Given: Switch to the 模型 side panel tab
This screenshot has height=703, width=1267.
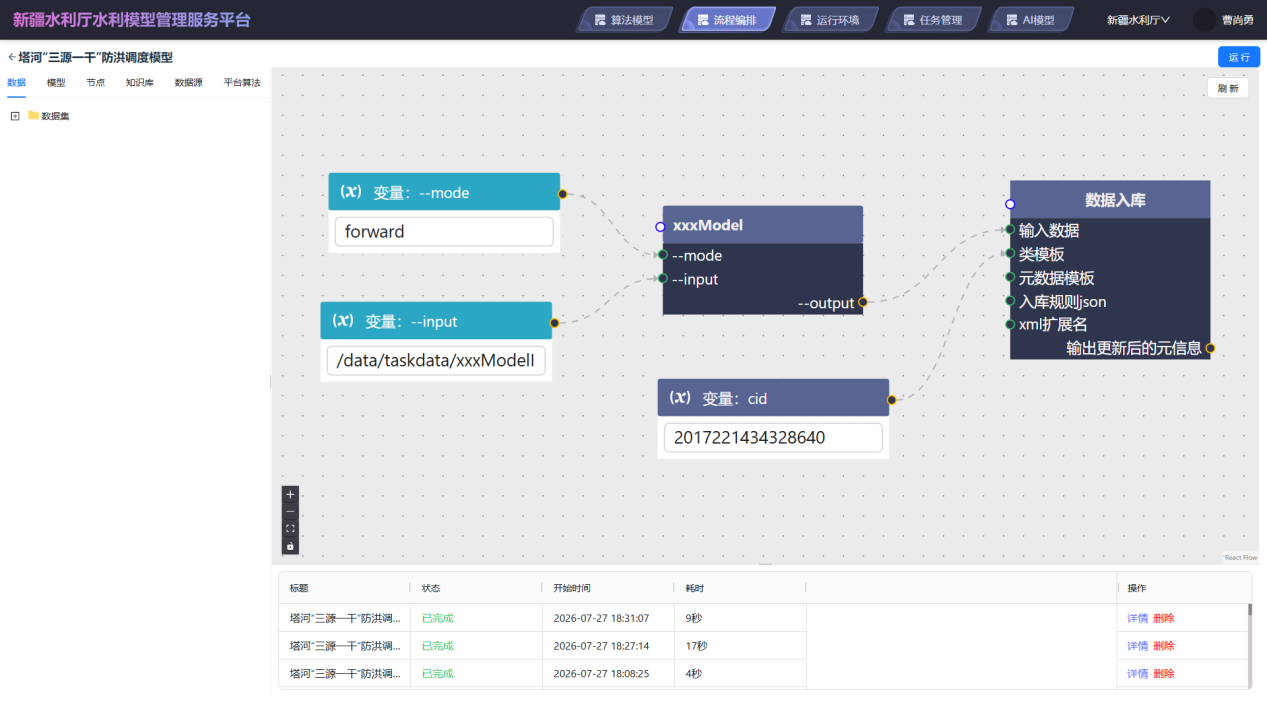Looking at the screenshot, I should click(x=56, y=83).
